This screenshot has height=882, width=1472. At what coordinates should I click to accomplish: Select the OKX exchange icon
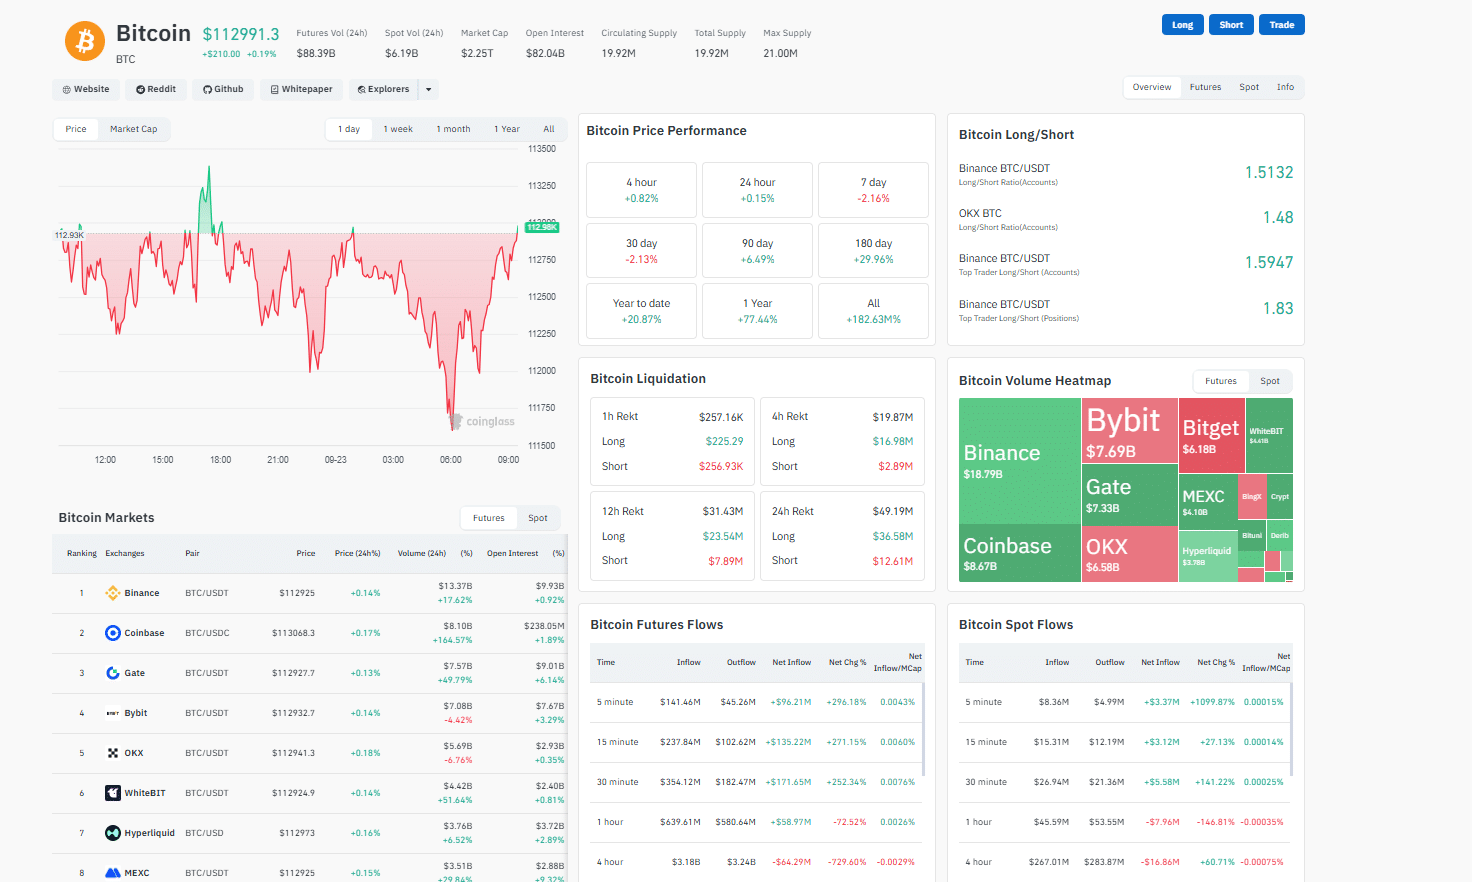pyautogui.click(x=113, y=752)
